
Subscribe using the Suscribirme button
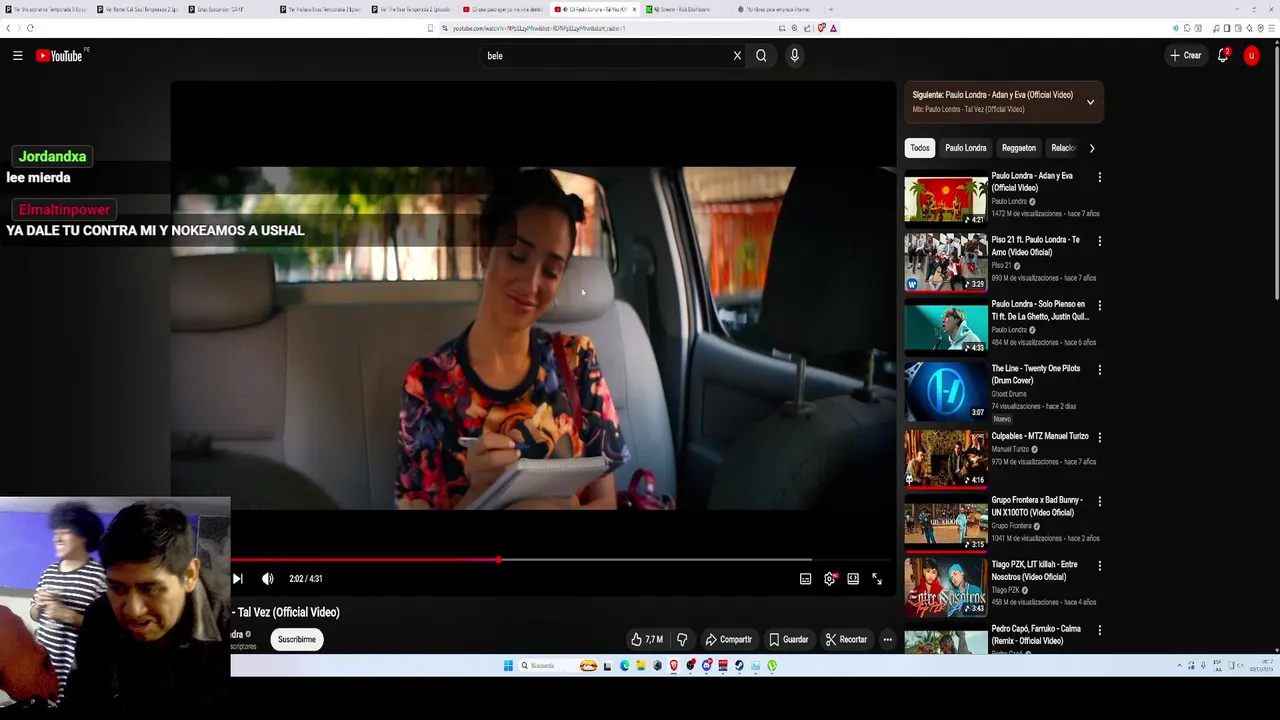coord(296,639)
